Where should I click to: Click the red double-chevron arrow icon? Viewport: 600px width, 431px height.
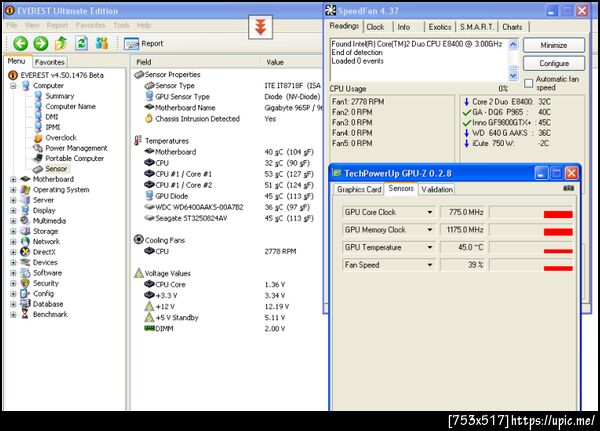(x=261, y=27)
